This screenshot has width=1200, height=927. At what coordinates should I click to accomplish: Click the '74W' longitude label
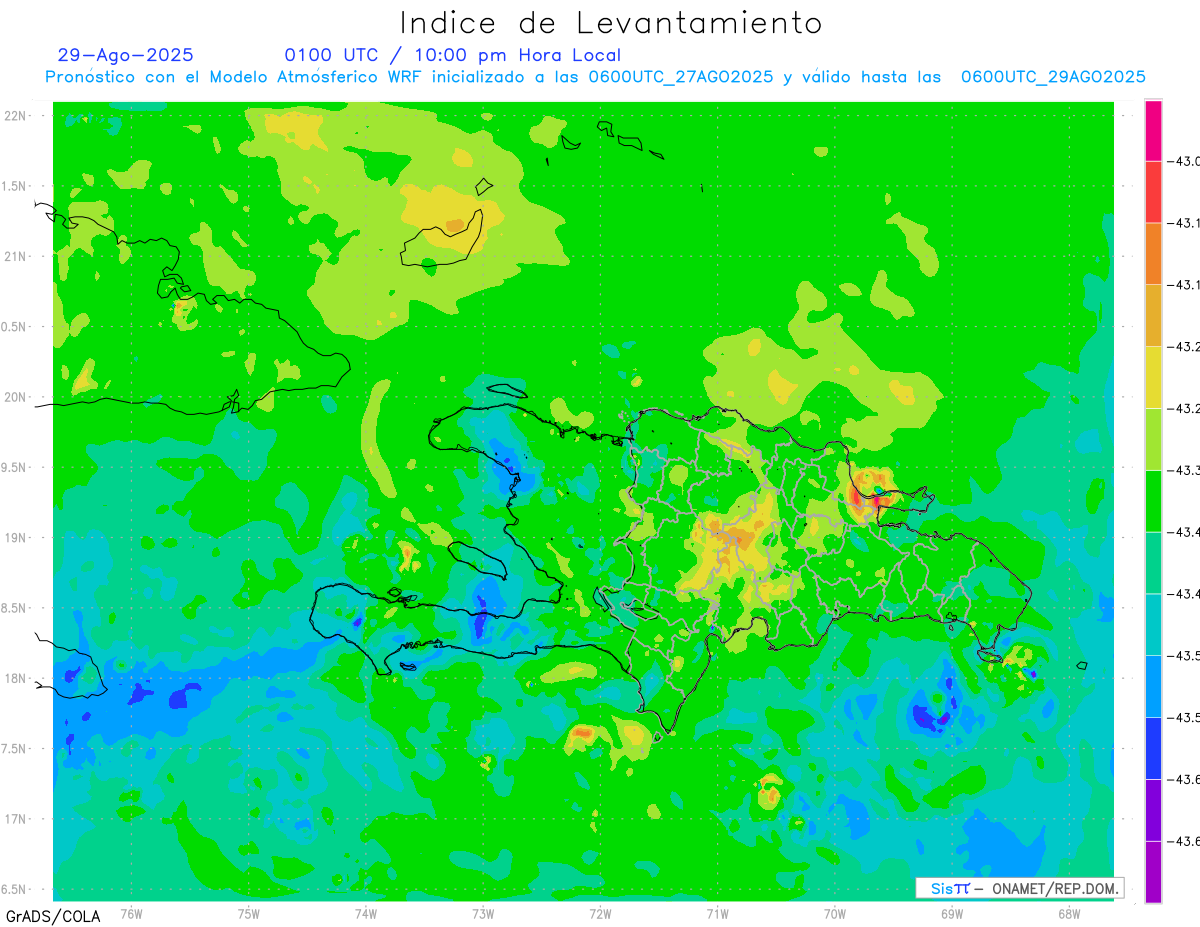[x=366, y=913]
